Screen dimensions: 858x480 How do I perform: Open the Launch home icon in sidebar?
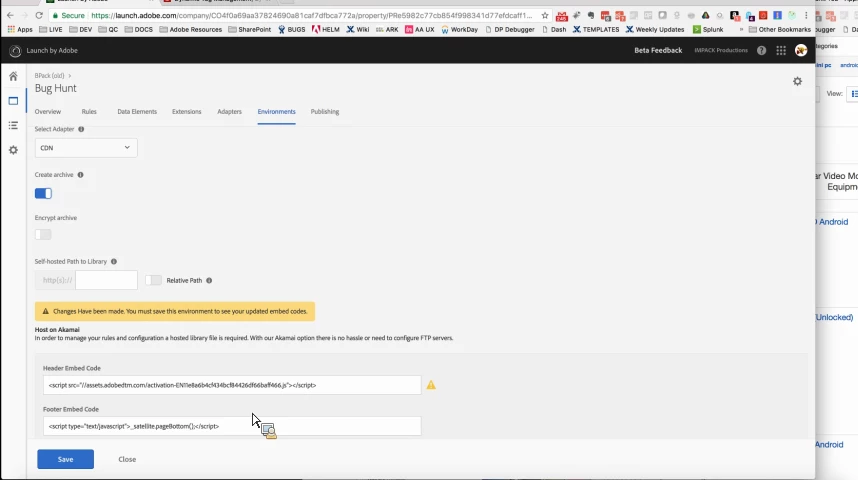tap(13, 76)
